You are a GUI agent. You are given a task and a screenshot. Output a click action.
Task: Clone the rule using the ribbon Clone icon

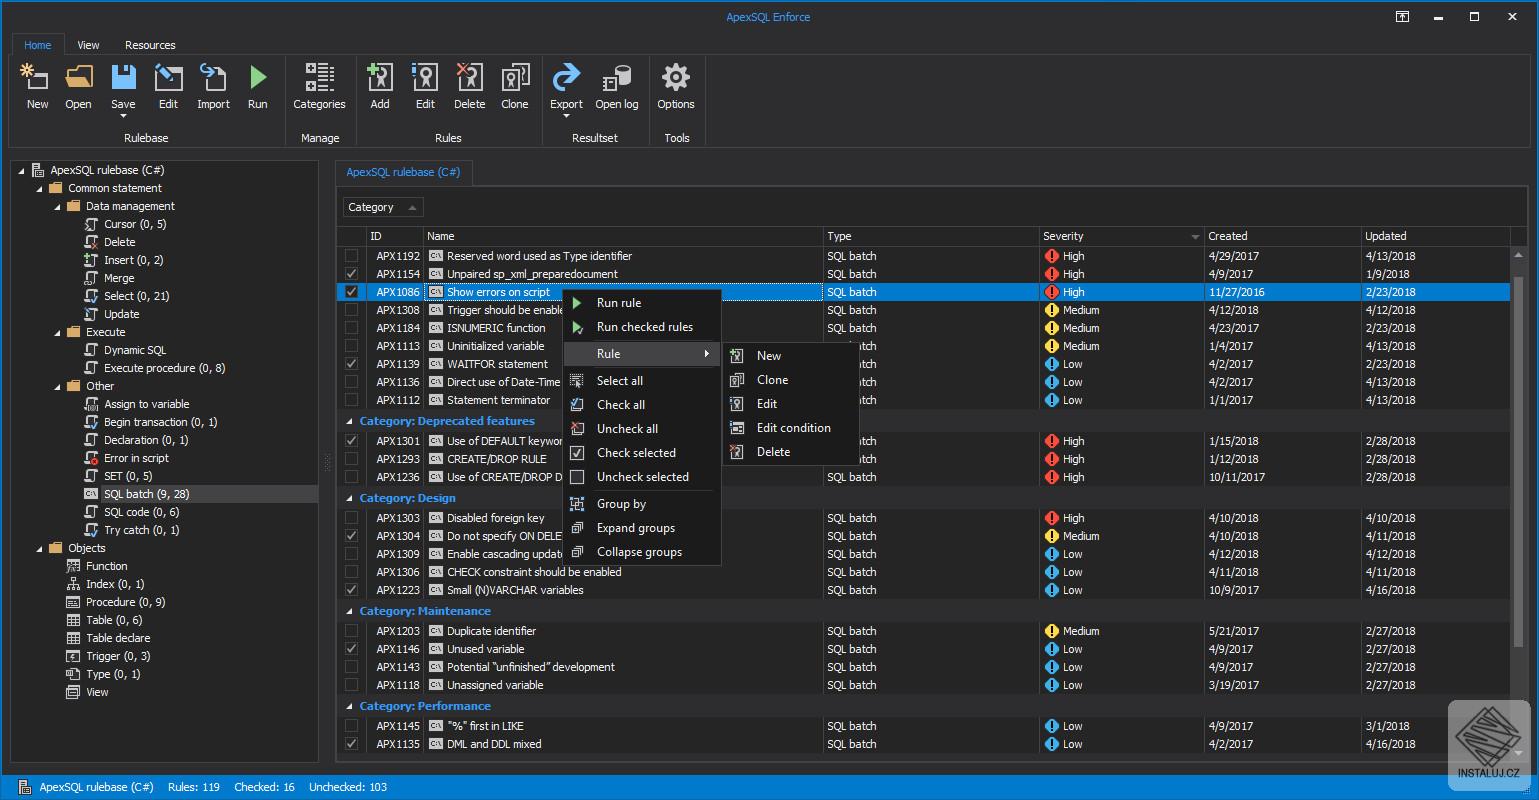click(515, 86)
